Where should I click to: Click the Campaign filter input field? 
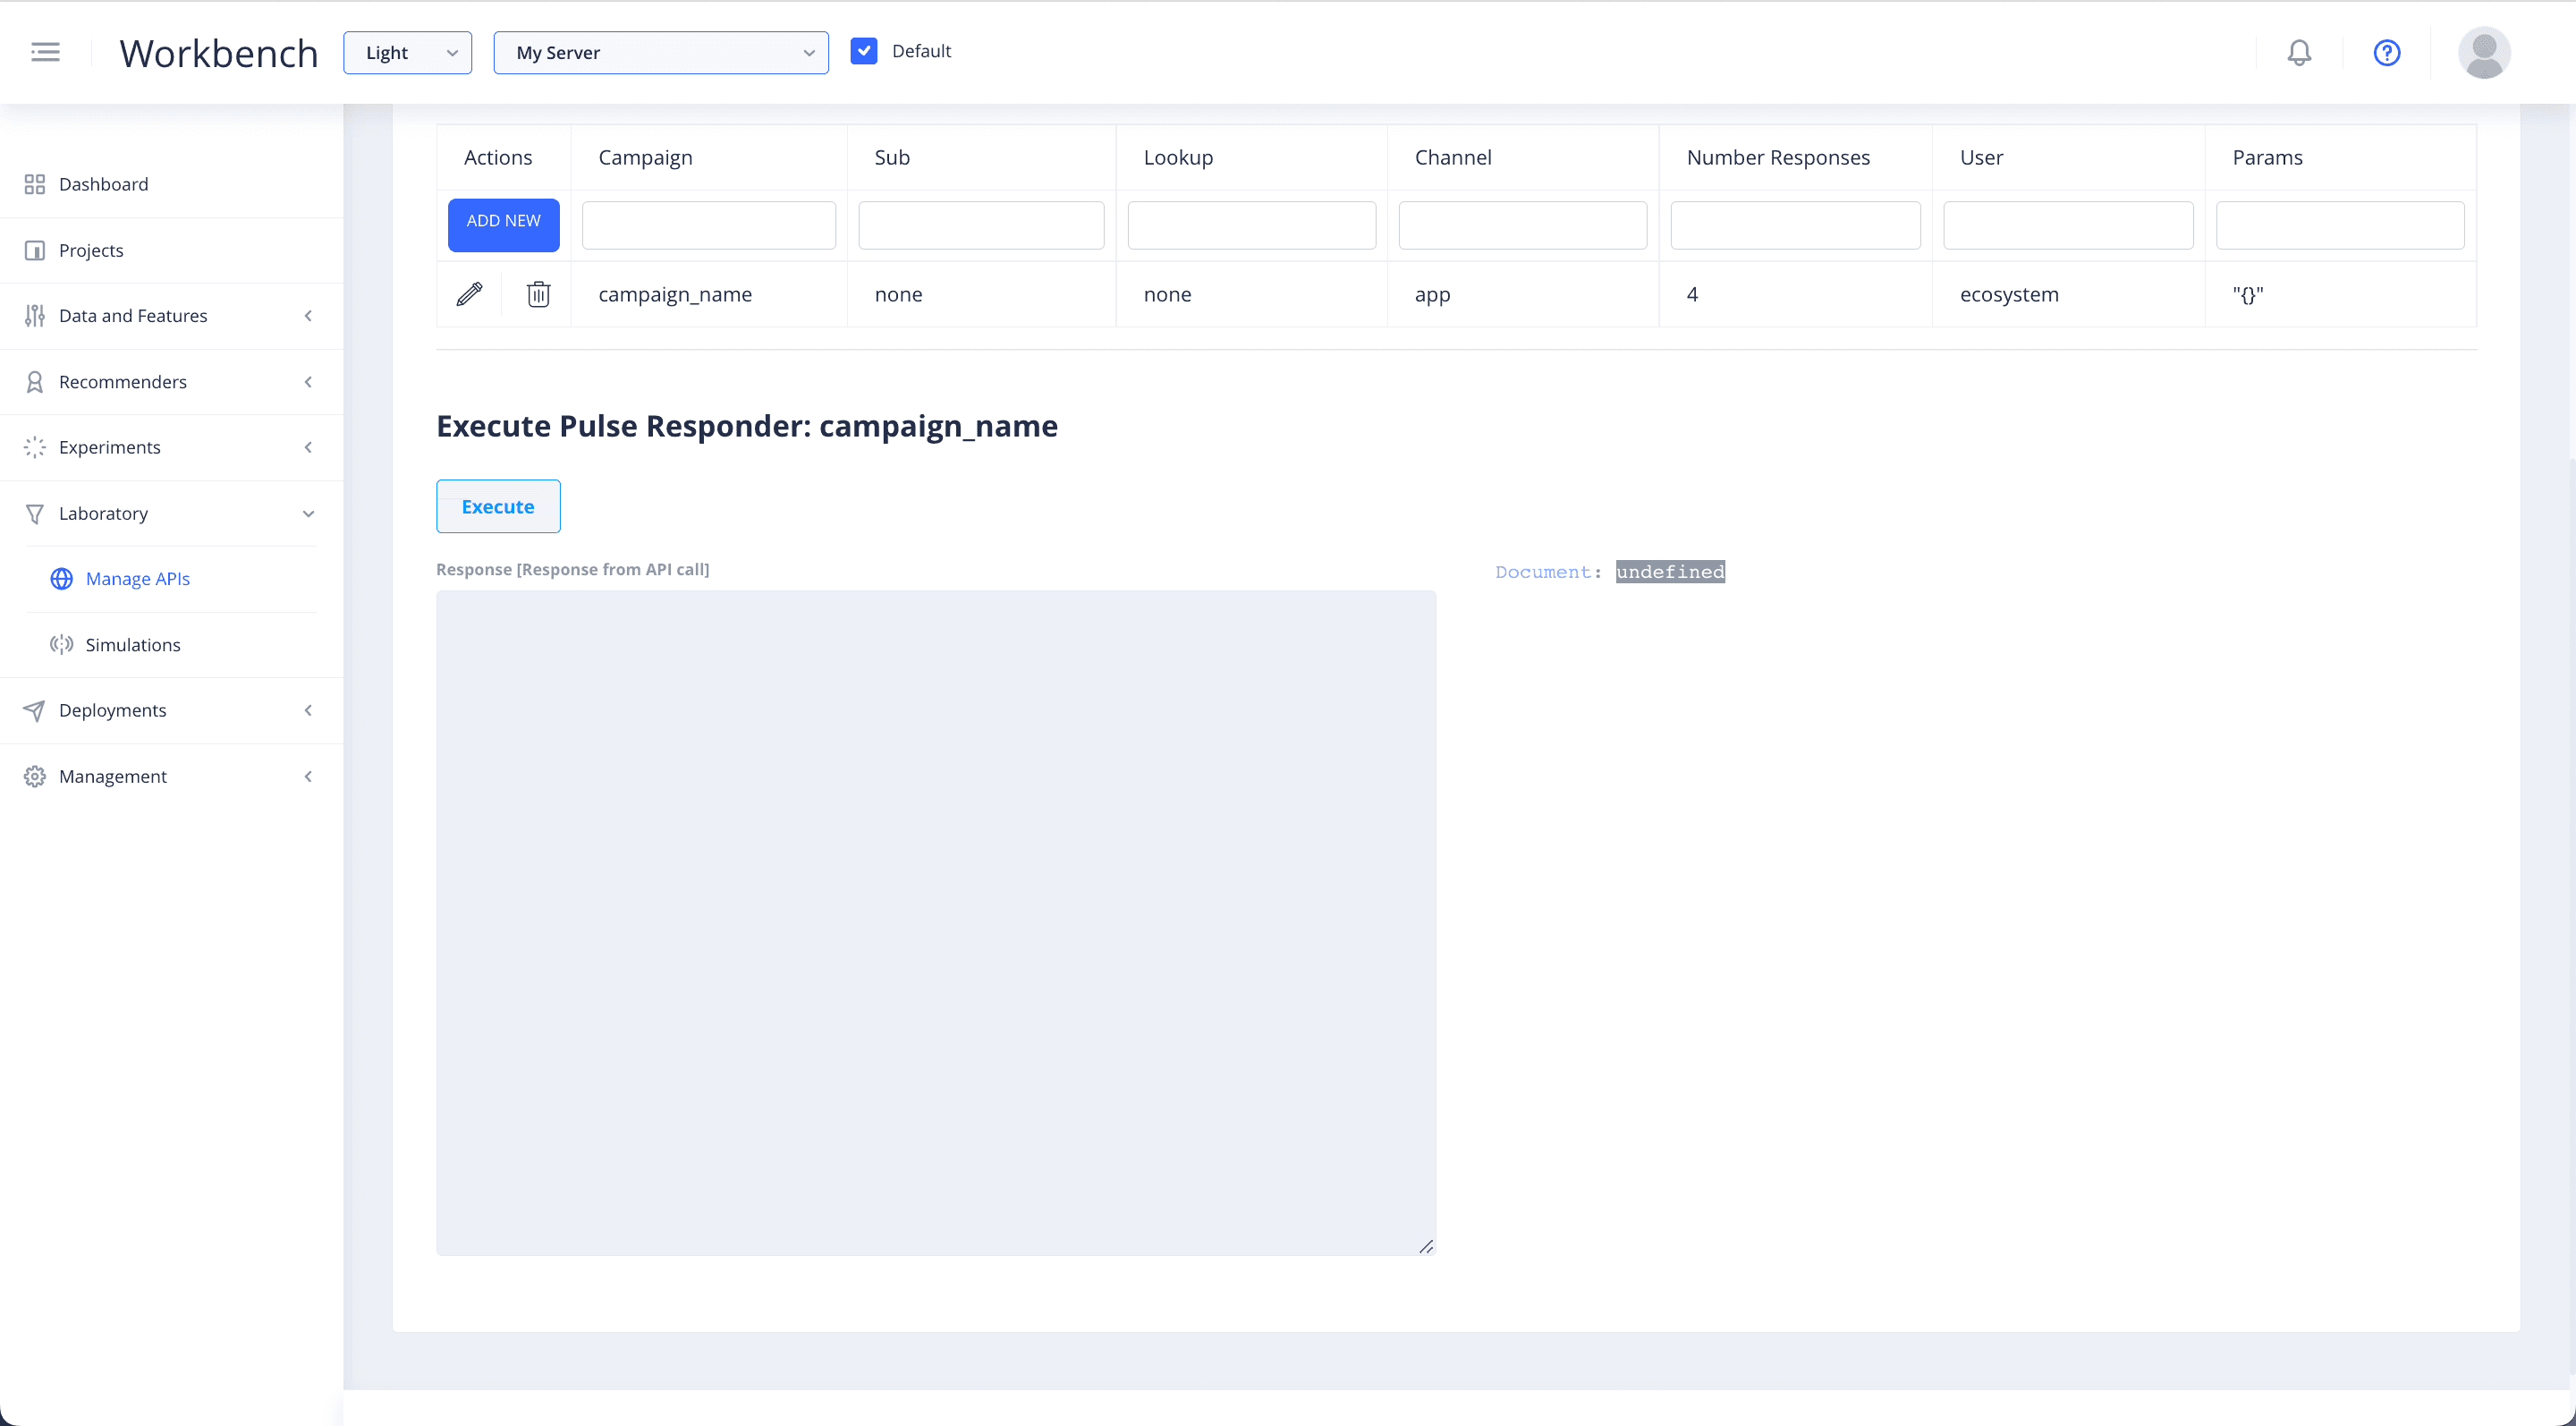coord(709,225)
